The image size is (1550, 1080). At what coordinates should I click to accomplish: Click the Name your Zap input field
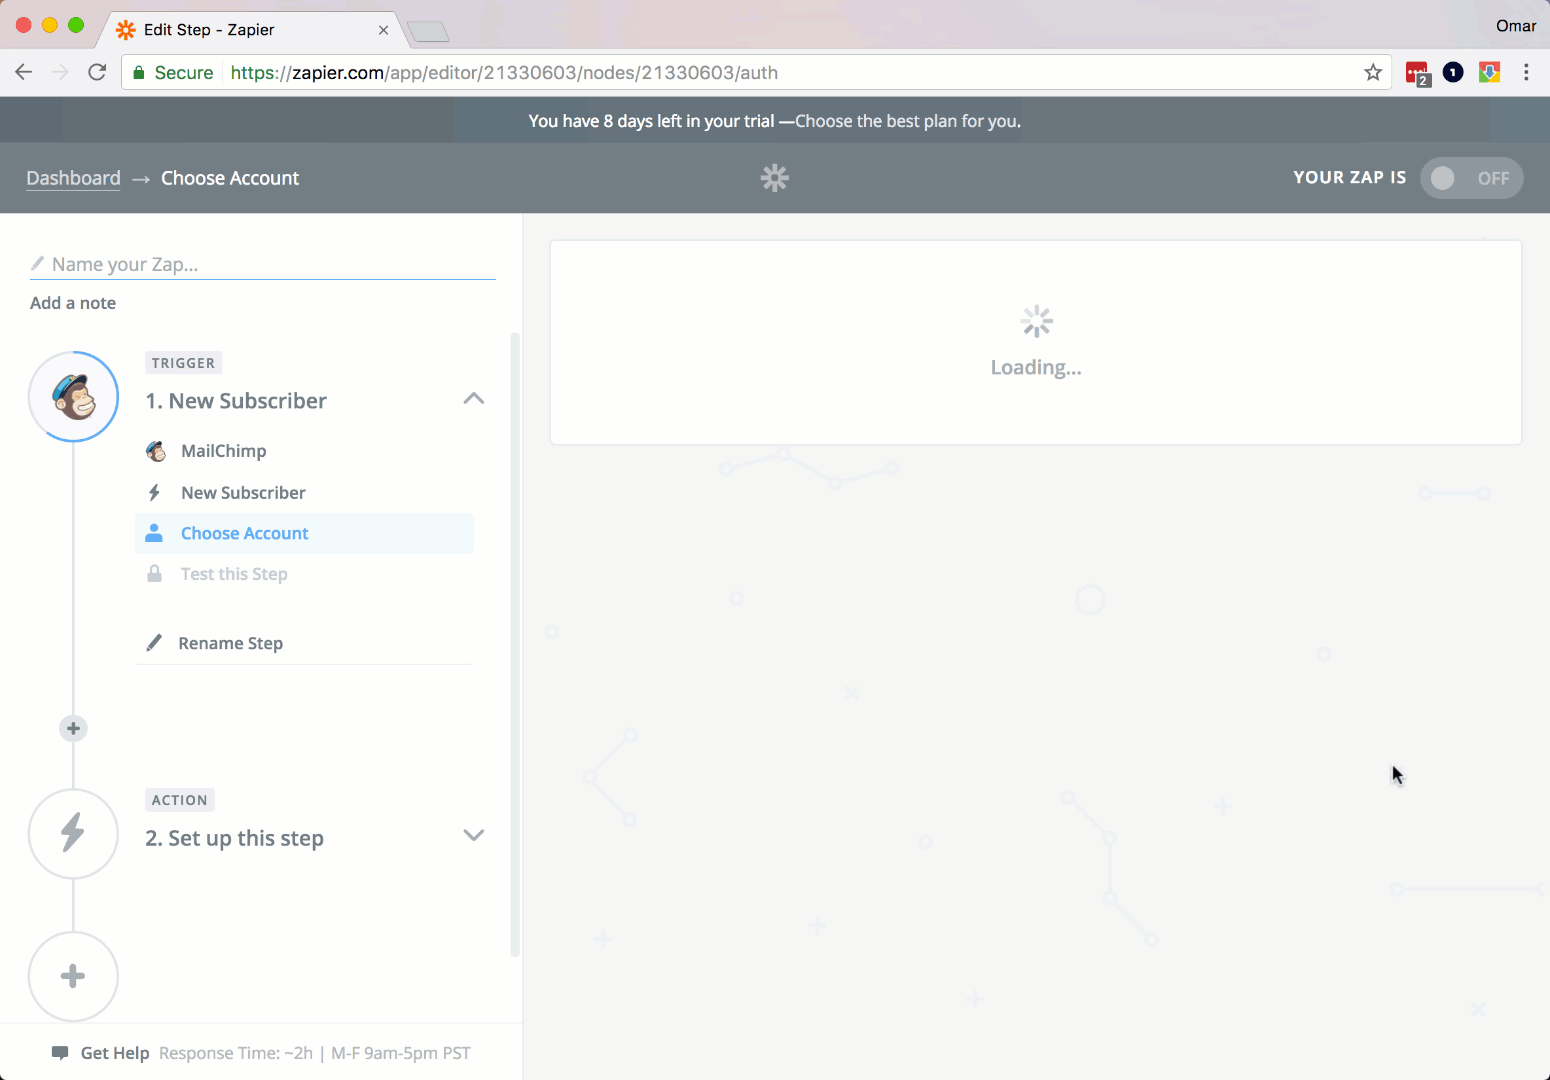pyautogui.click(x=263, y=264)
